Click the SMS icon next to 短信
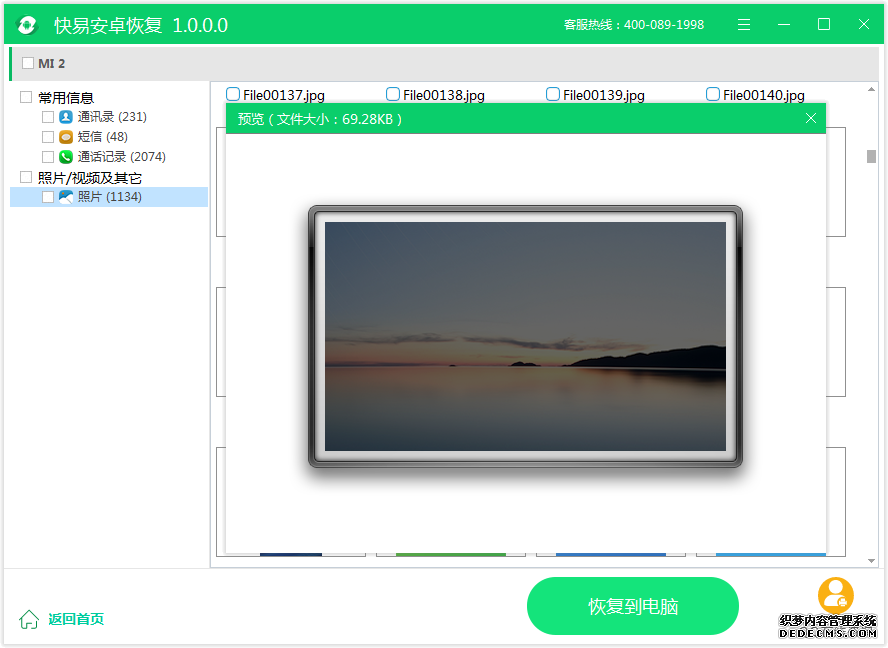888x648 pixels. tap(66, 137)
